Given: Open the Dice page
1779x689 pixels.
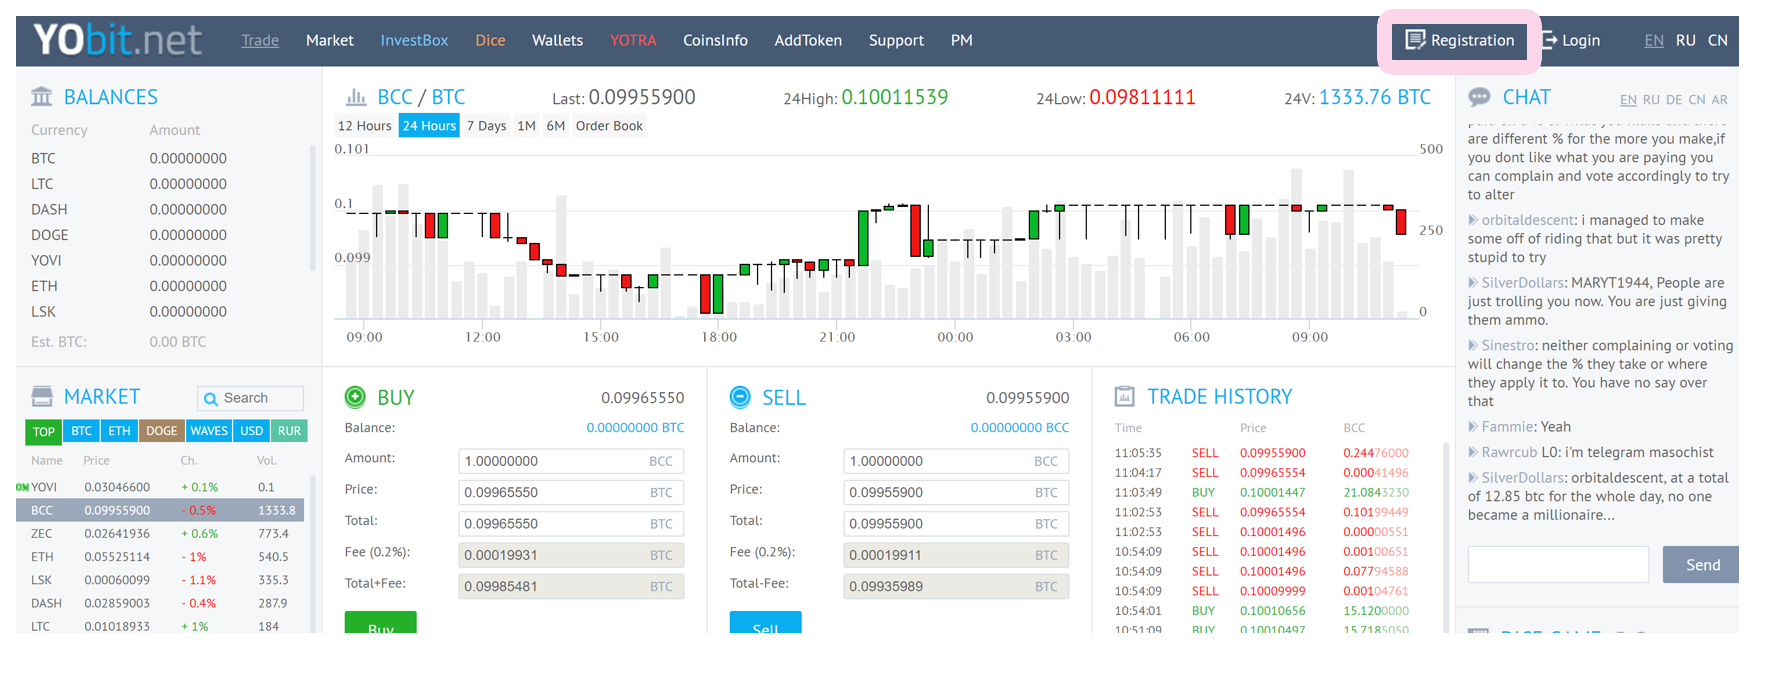Looking at the screenshot, I should tap(490, 40).
